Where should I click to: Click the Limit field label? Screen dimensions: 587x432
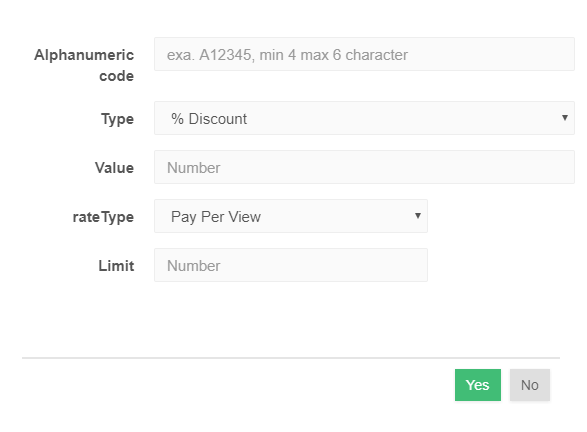[116, 266]
